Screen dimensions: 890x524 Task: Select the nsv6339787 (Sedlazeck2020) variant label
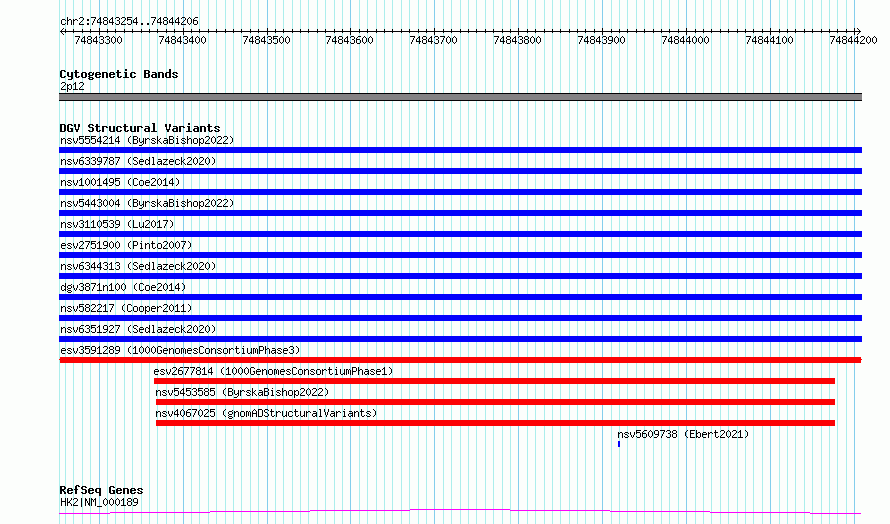[x=137, y=161]
